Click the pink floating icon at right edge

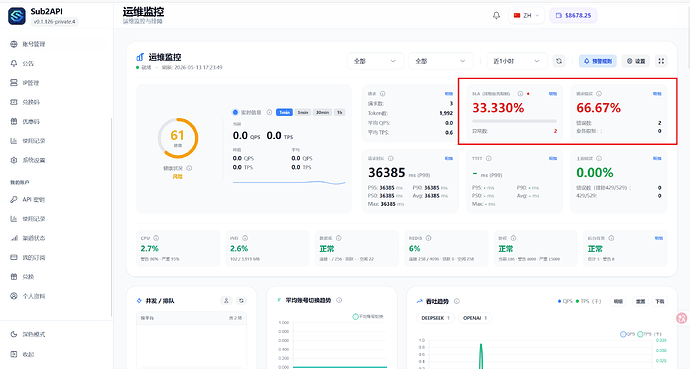tap(682, 318)
